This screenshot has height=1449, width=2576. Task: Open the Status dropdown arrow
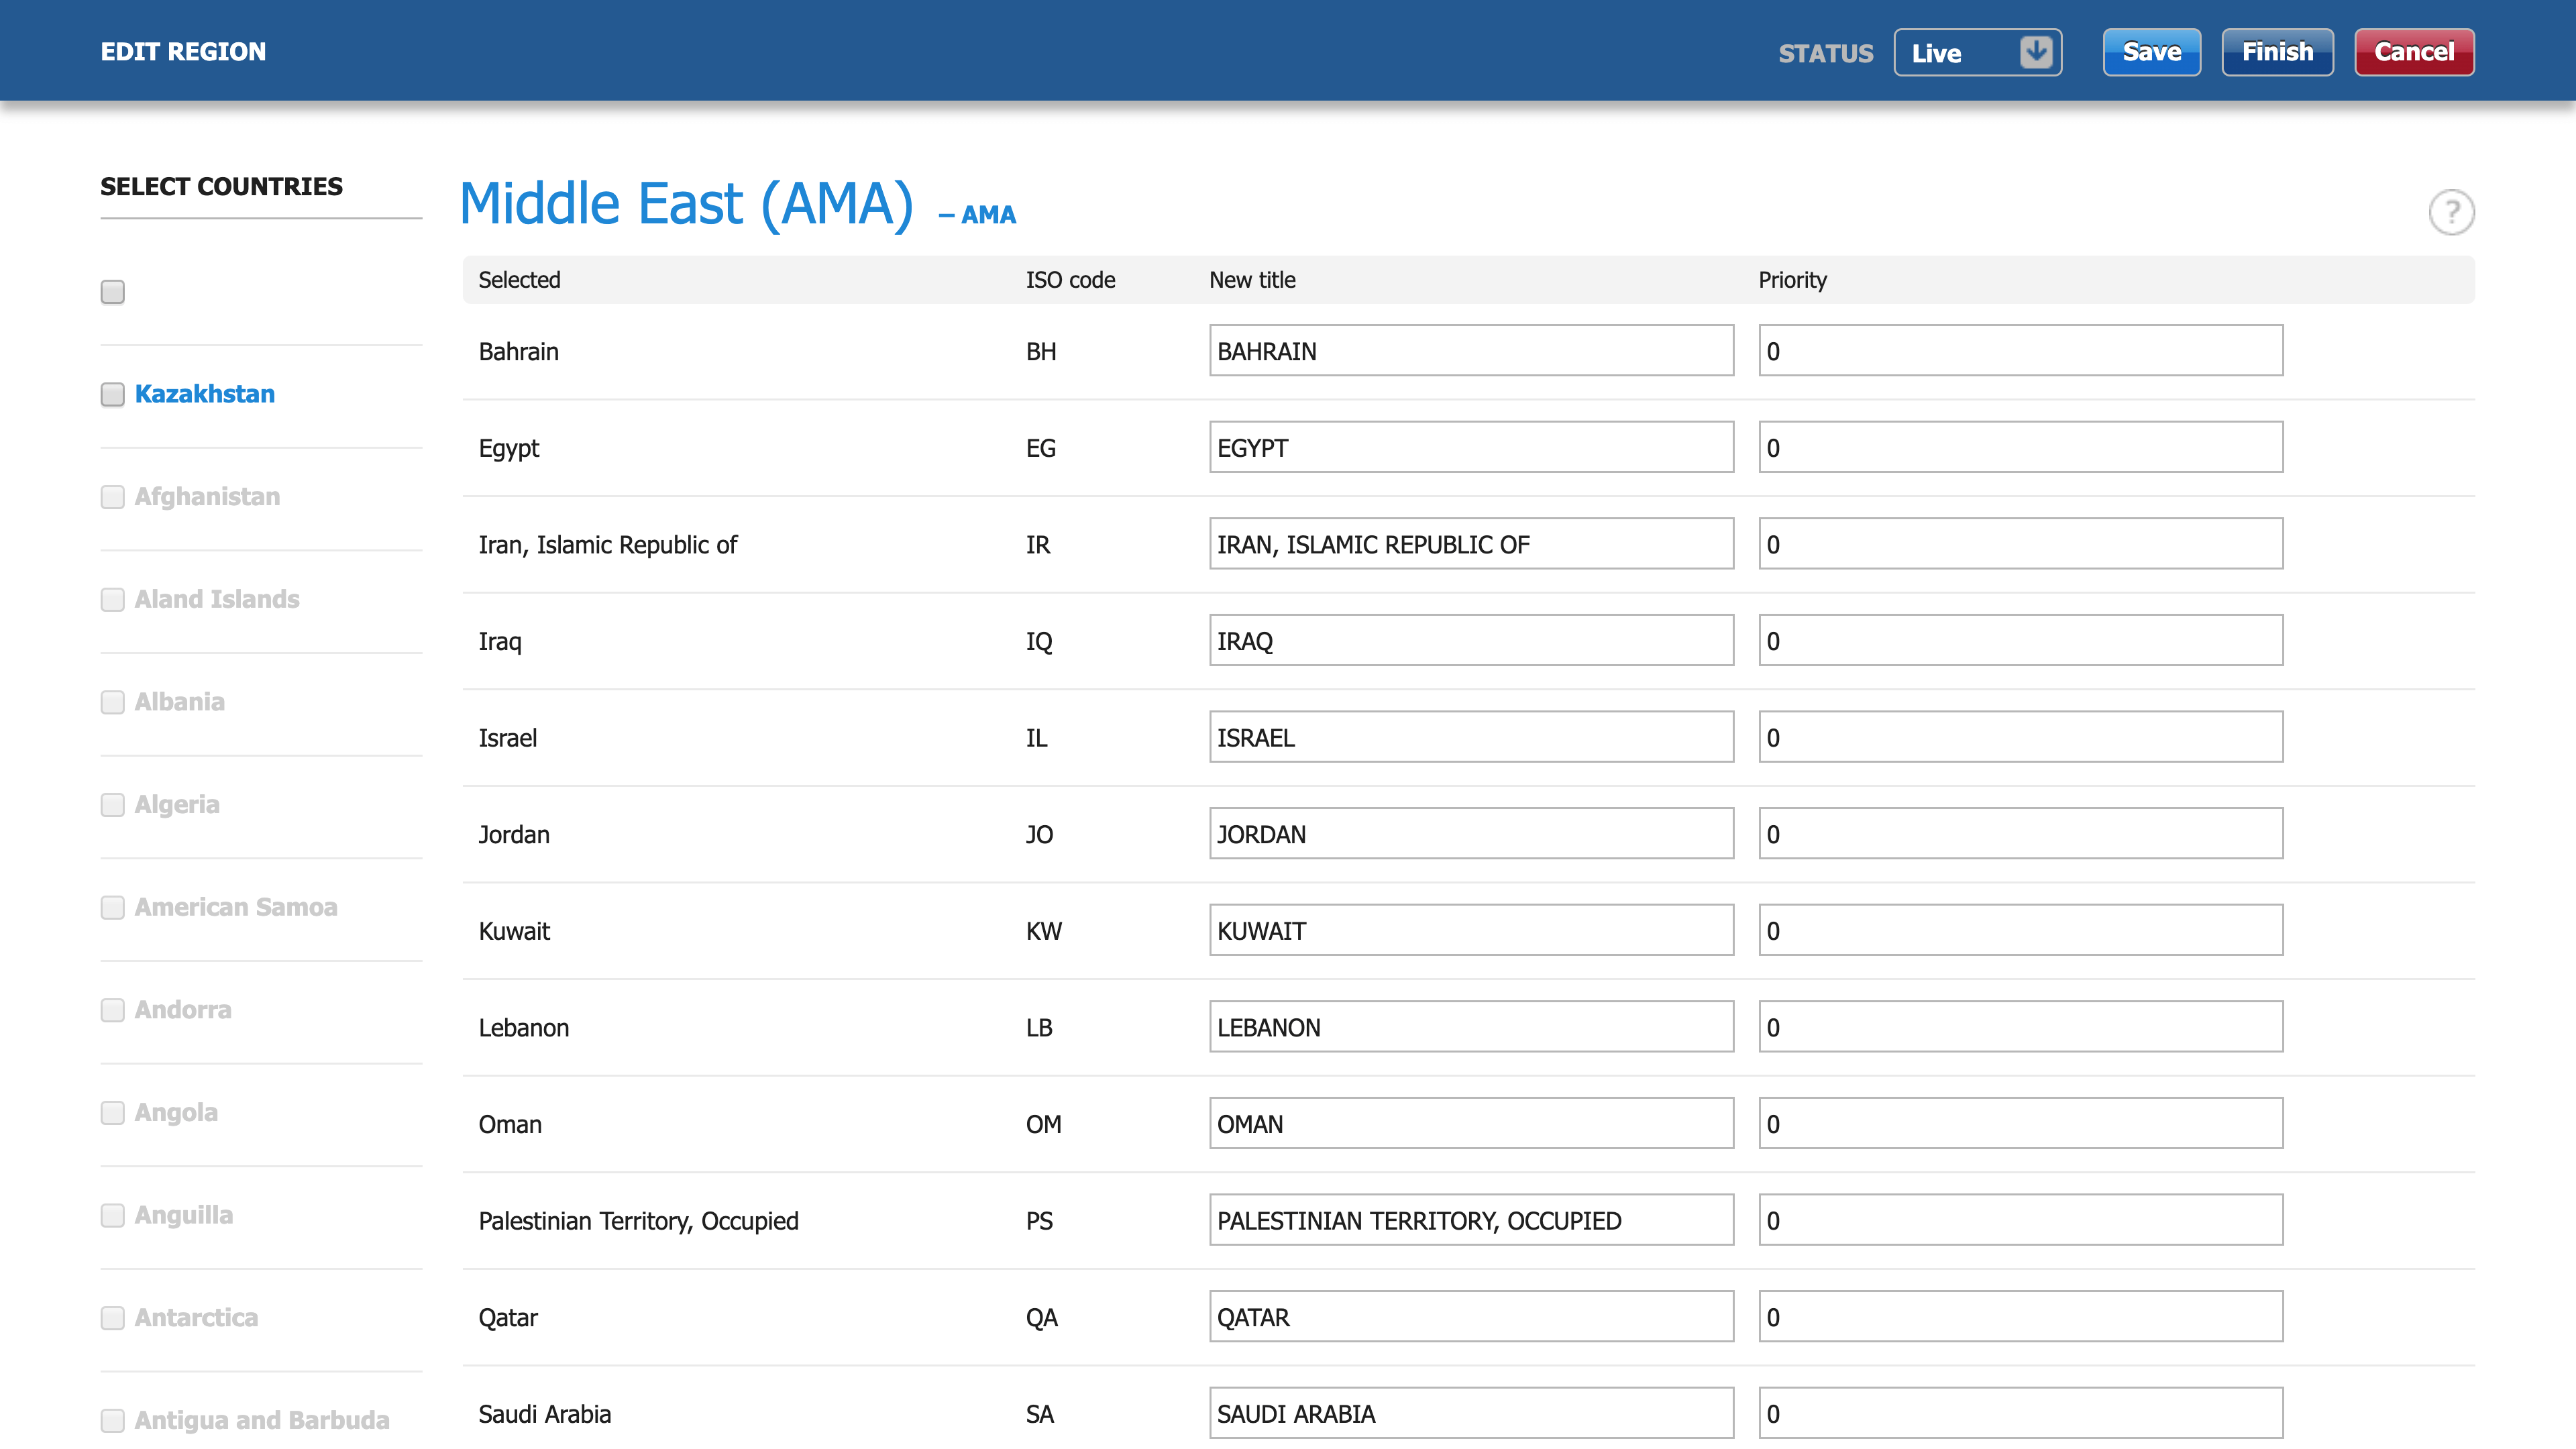coord(2035,52)
